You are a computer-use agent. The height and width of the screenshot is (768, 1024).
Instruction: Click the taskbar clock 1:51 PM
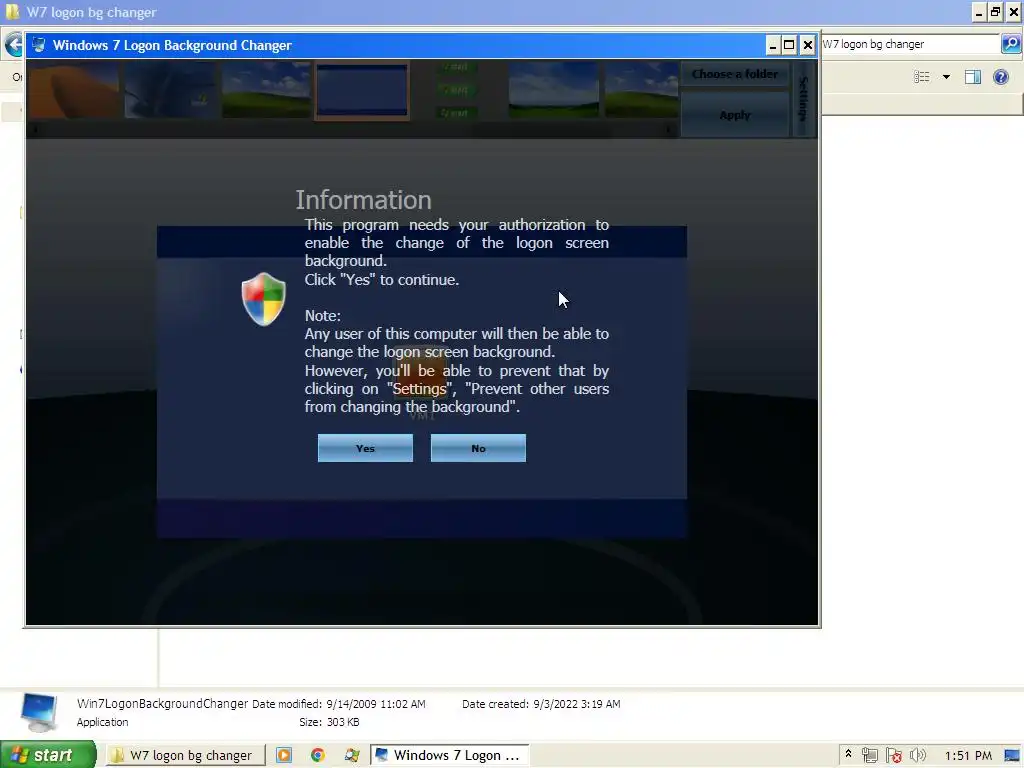[968, 756]
